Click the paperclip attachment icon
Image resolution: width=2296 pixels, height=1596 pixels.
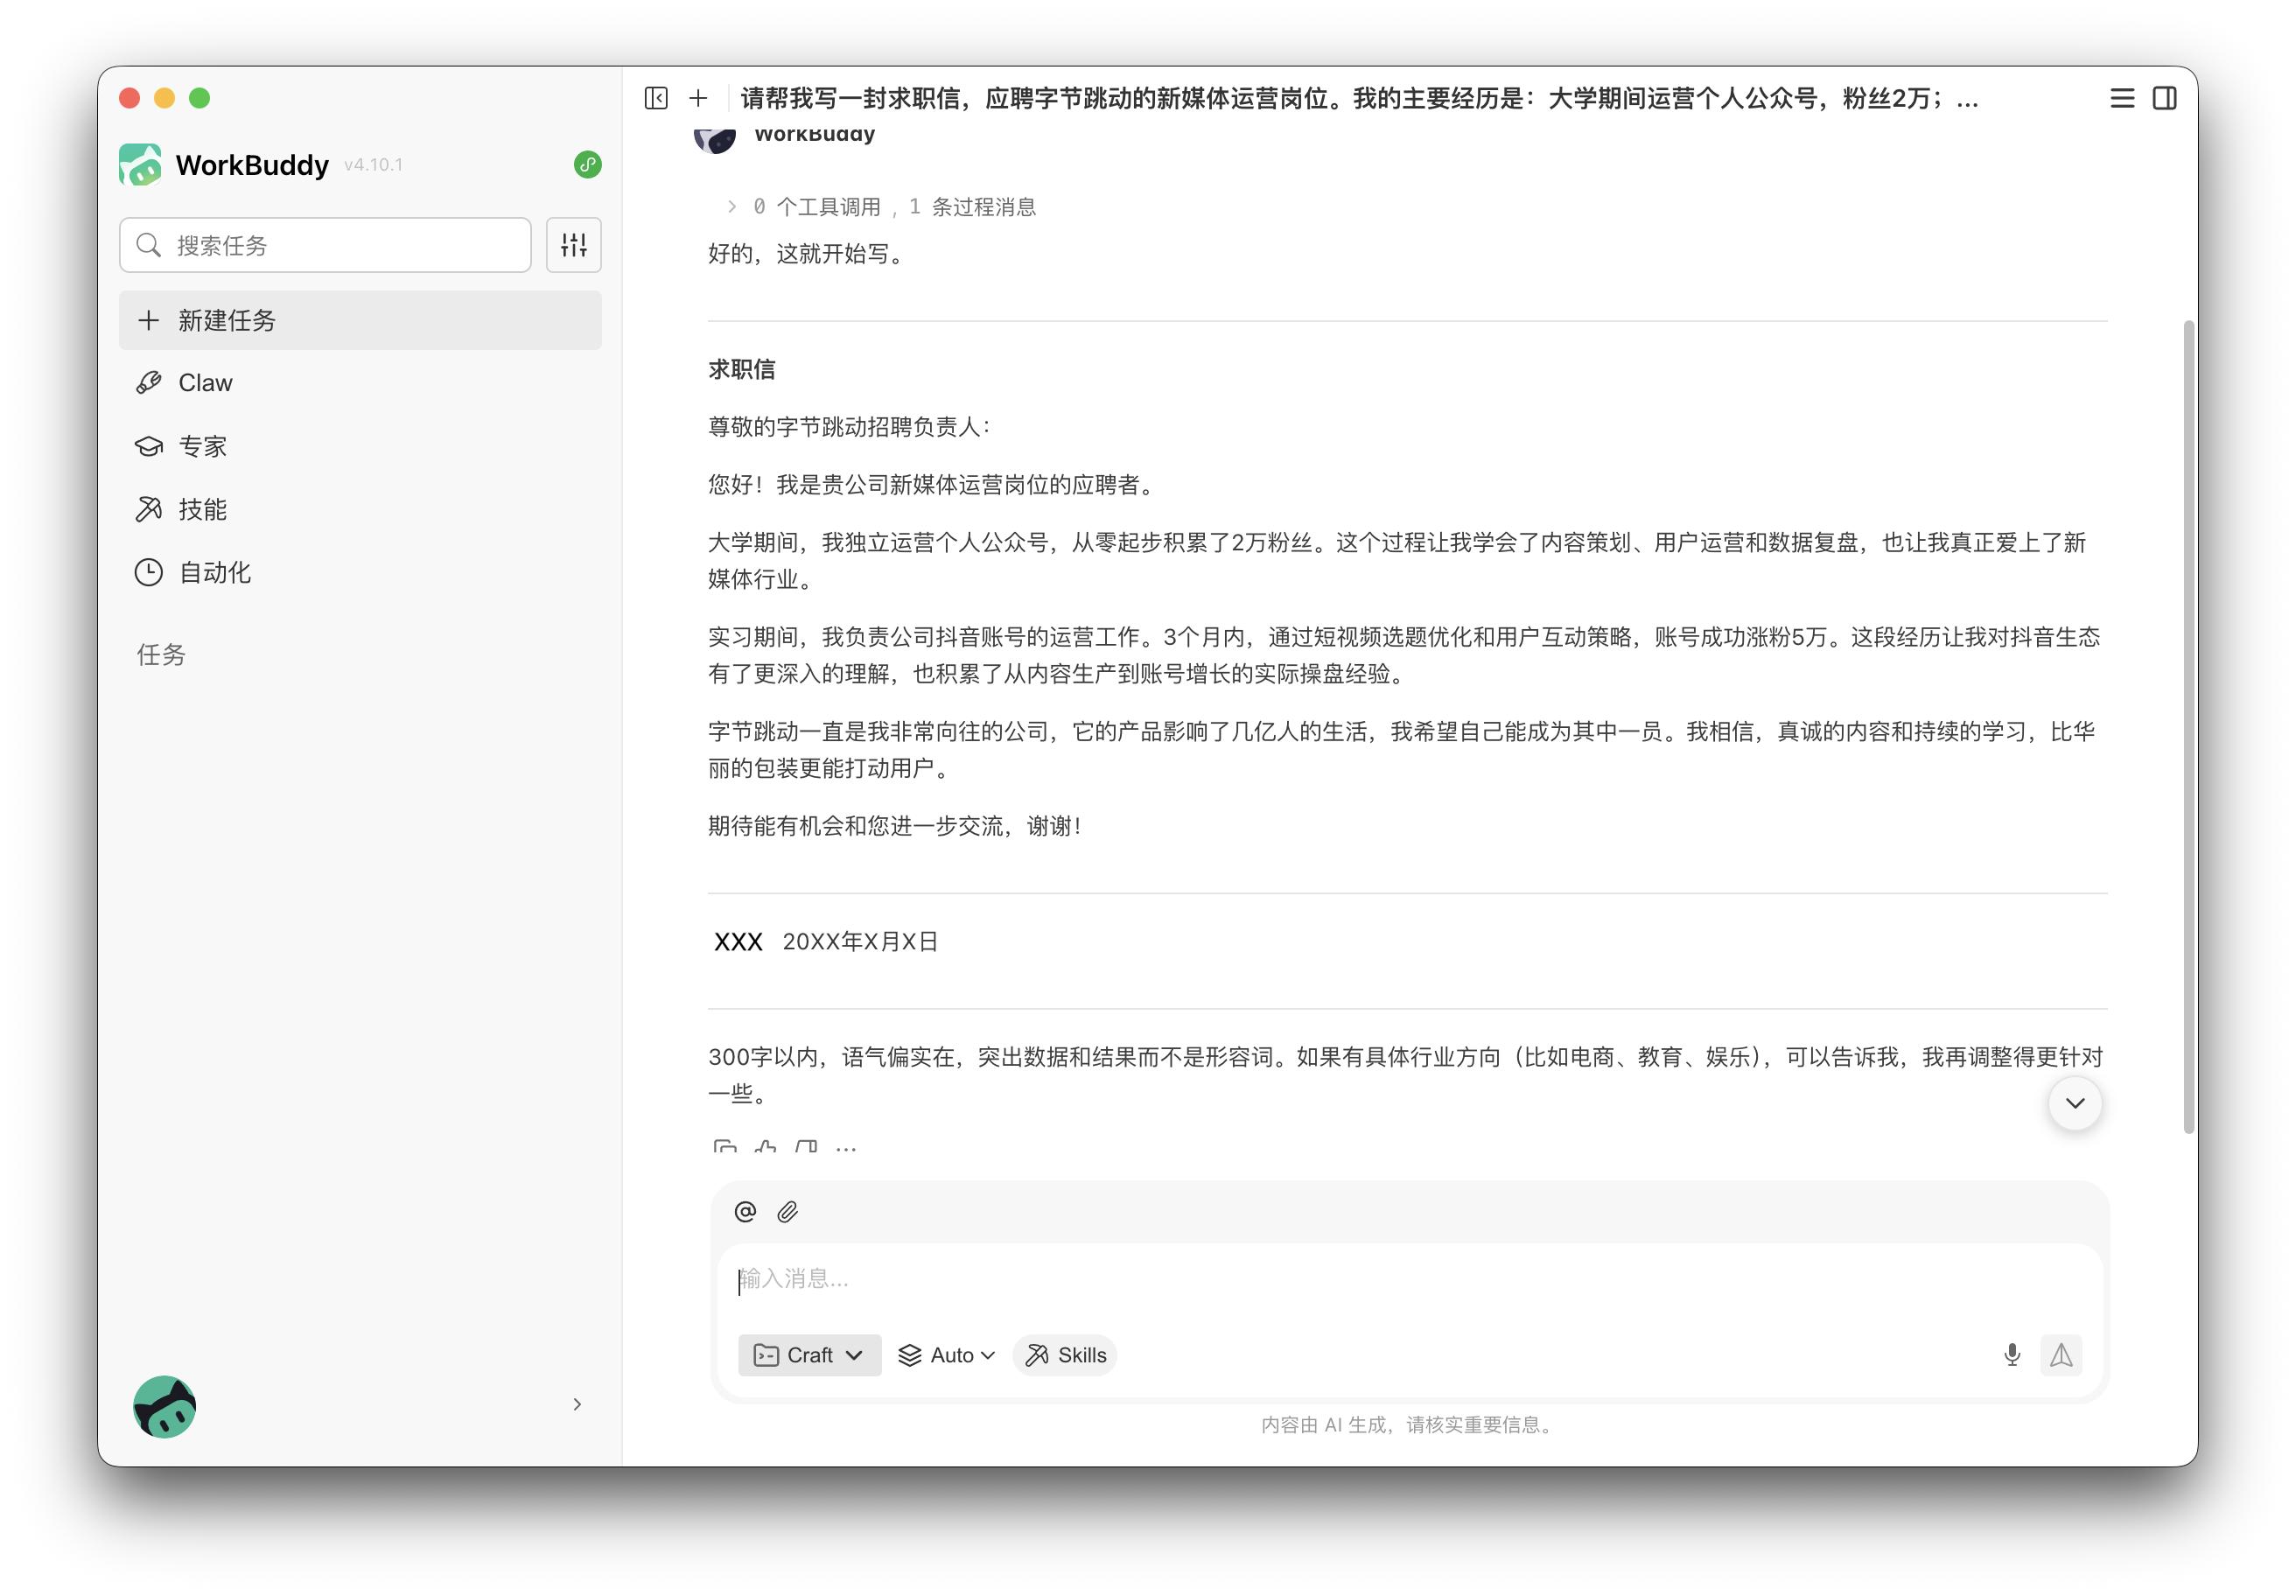[788, 1212]
